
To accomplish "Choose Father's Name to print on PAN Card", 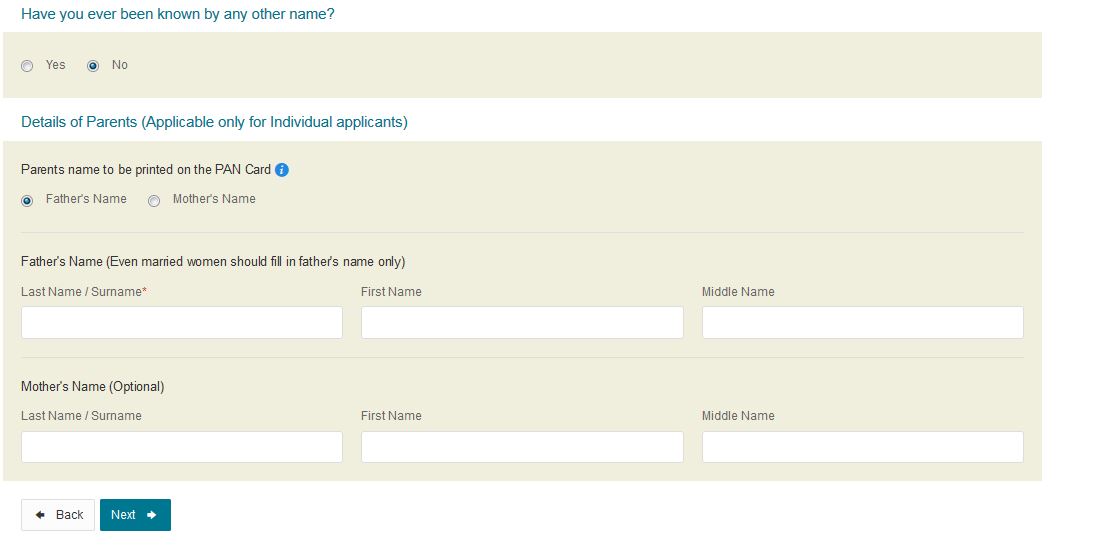I will coord(28,200).
